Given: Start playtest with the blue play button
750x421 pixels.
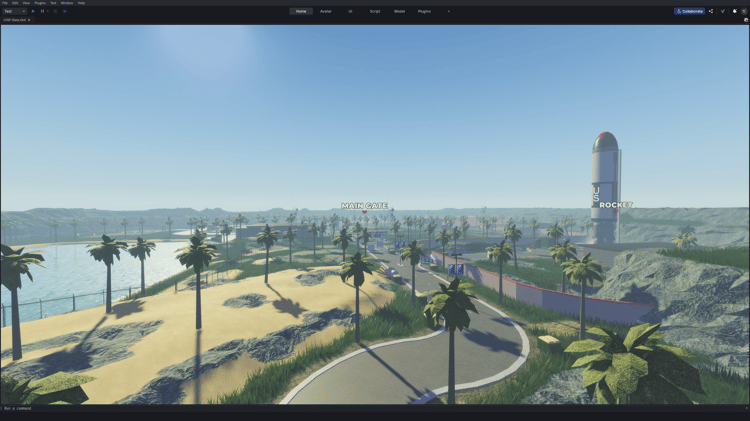Looking at the screenshot, I should point(33,11).
